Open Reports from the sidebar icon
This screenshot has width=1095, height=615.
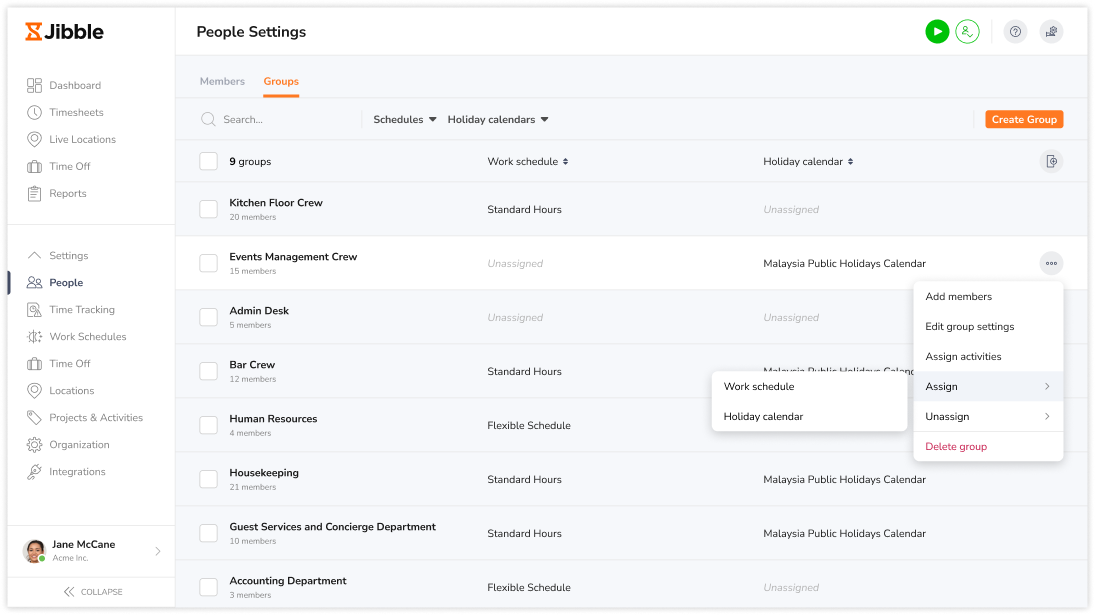[34, 193]
